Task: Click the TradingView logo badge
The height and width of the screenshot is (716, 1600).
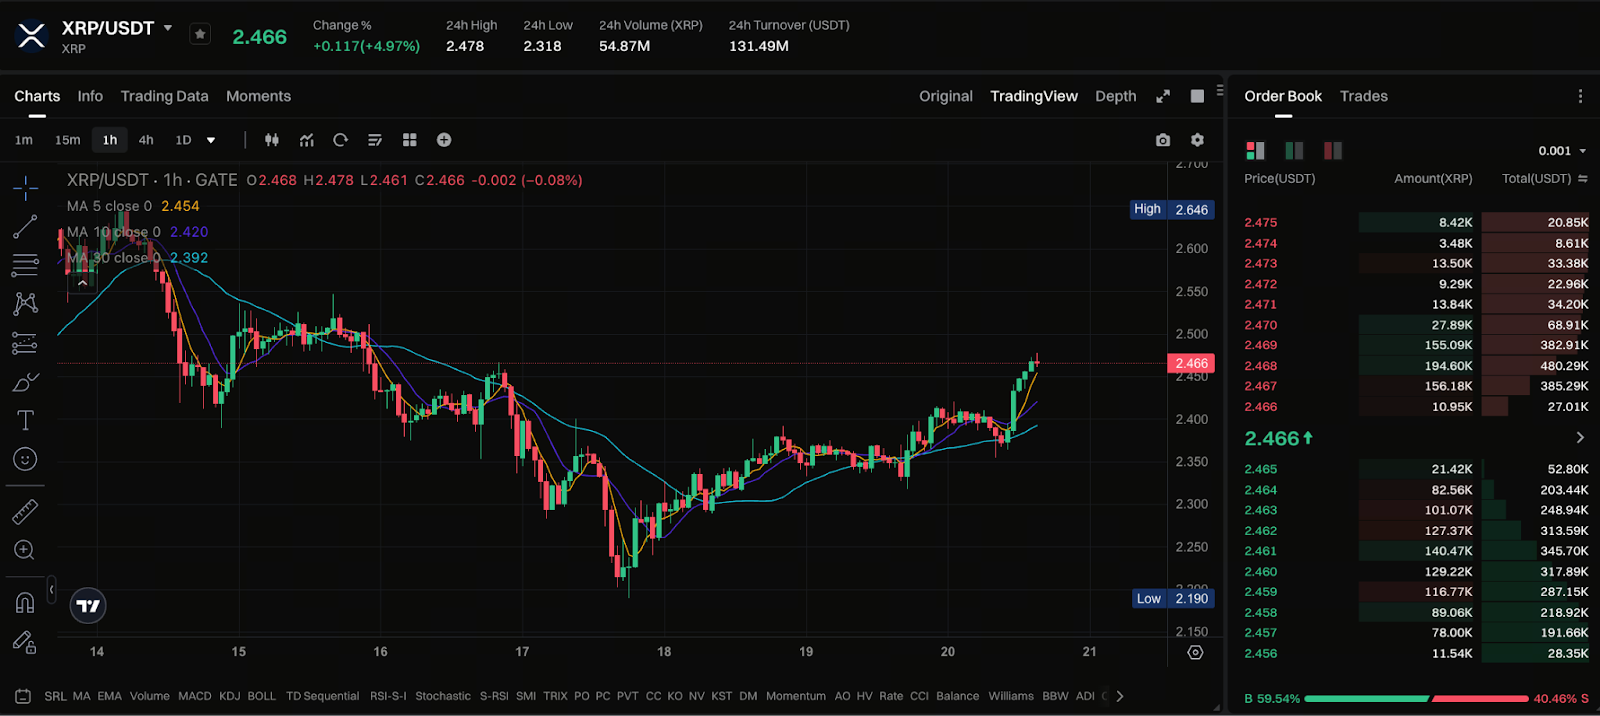Action: [x=88, y=605]
